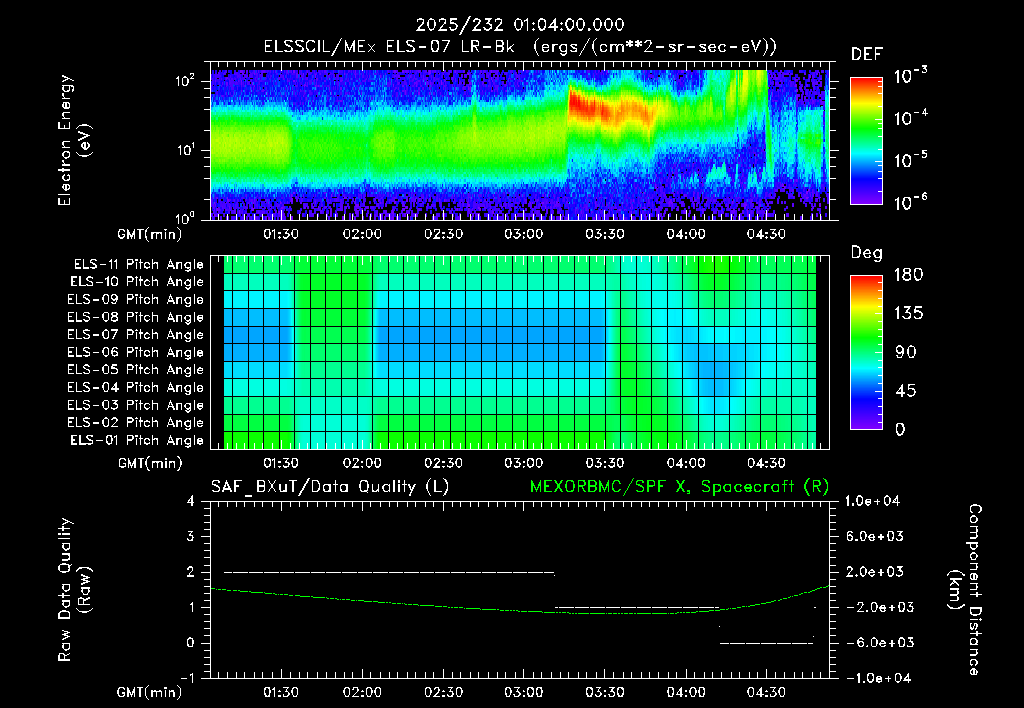Click the GMT(min) label under the spectrogram

pyautogui.click(x=150, y=234)
